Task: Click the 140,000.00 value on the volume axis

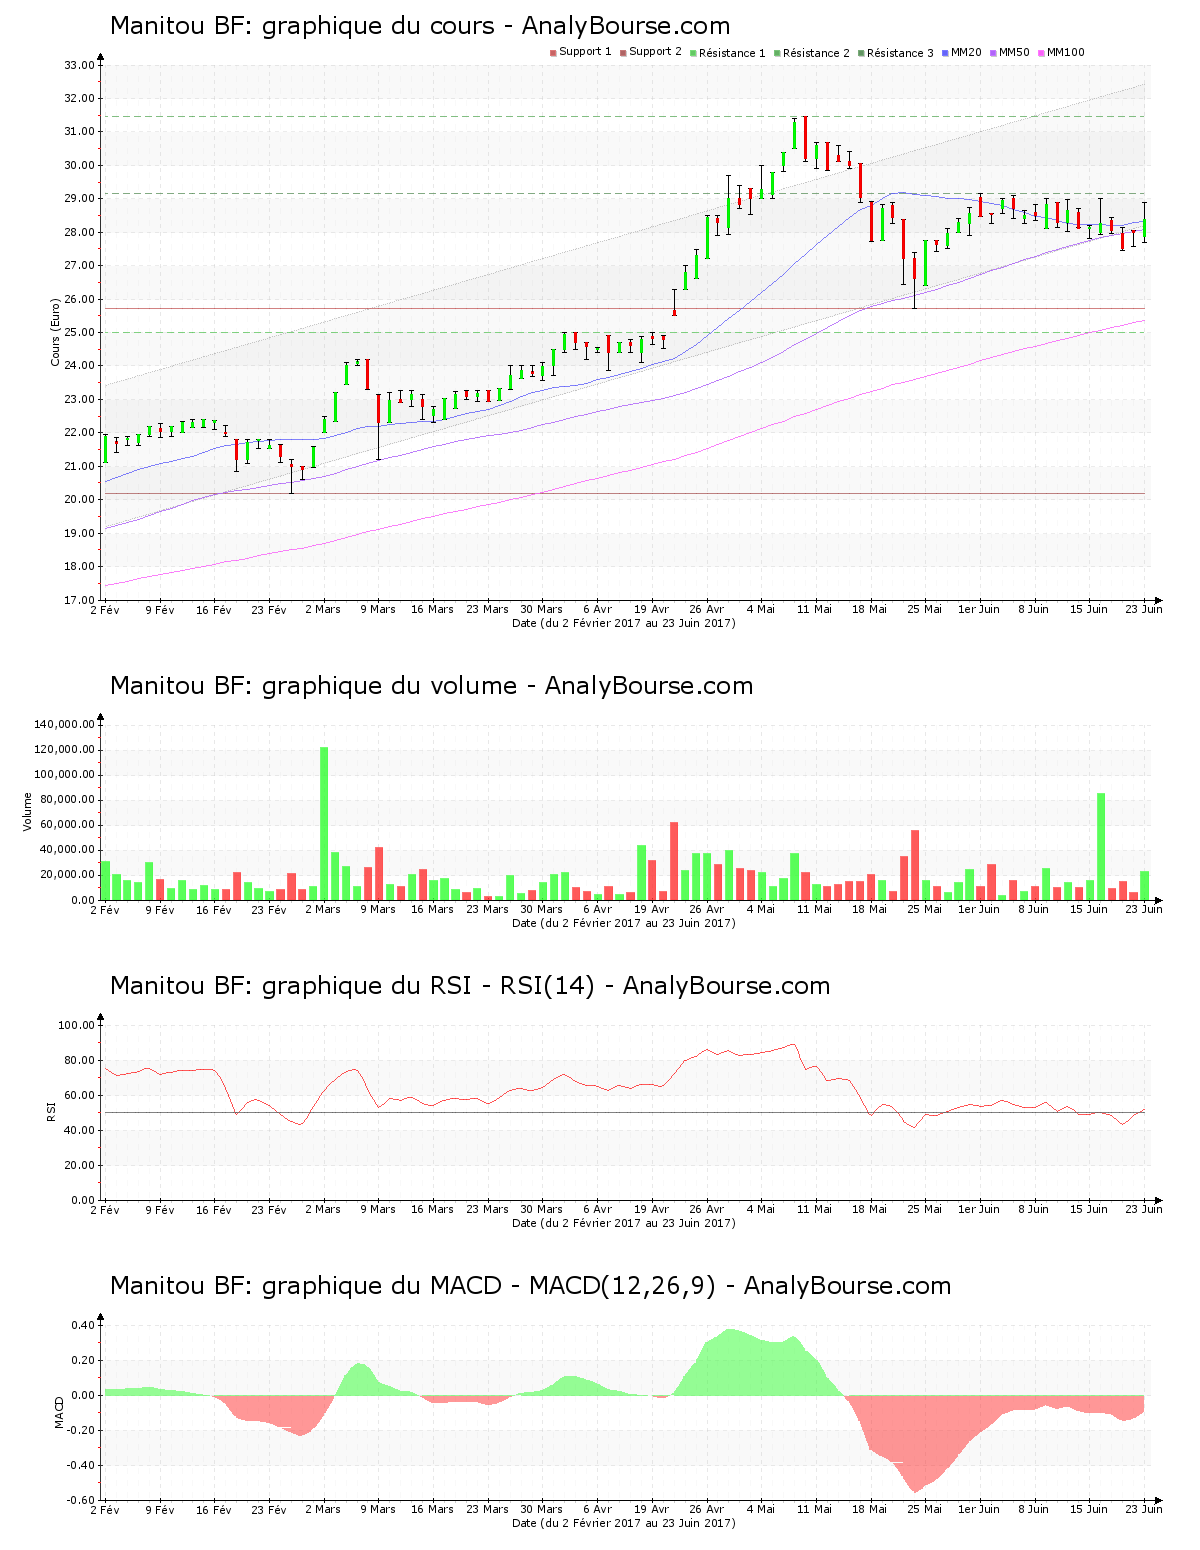Action: 64,724
